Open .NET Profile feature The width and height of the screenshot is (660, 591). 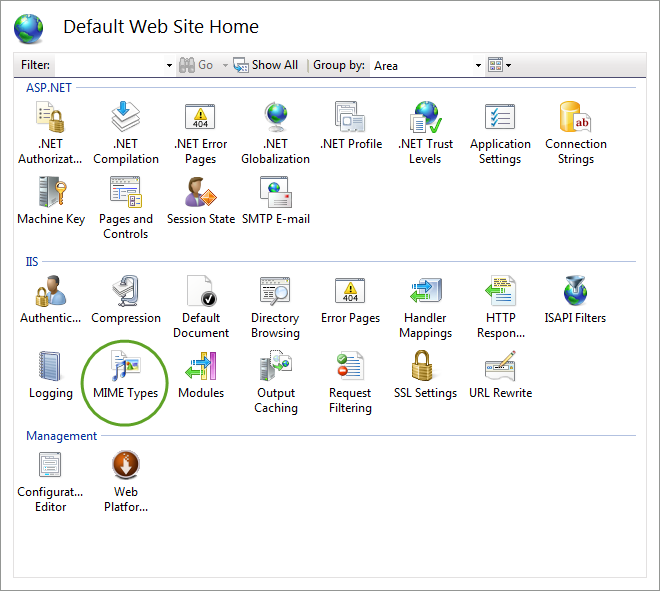pos(351,125)
